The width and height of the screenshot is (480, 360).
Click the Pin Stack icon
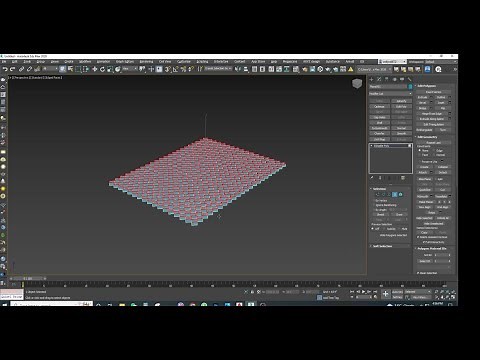point(372,178)
